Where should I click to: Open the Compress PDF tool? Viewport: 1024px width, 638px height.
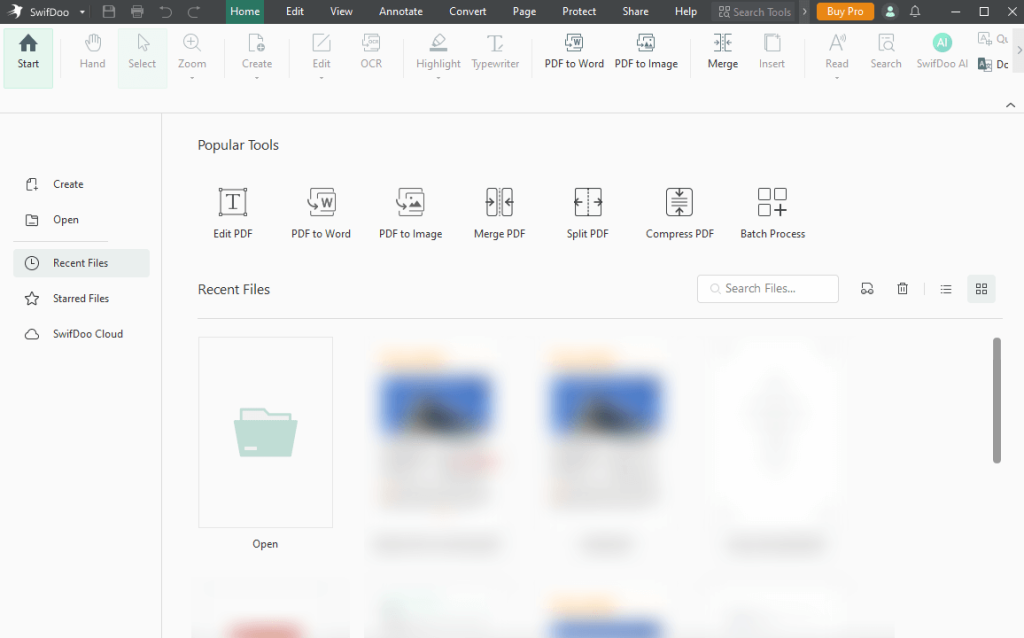click(679, 210)
